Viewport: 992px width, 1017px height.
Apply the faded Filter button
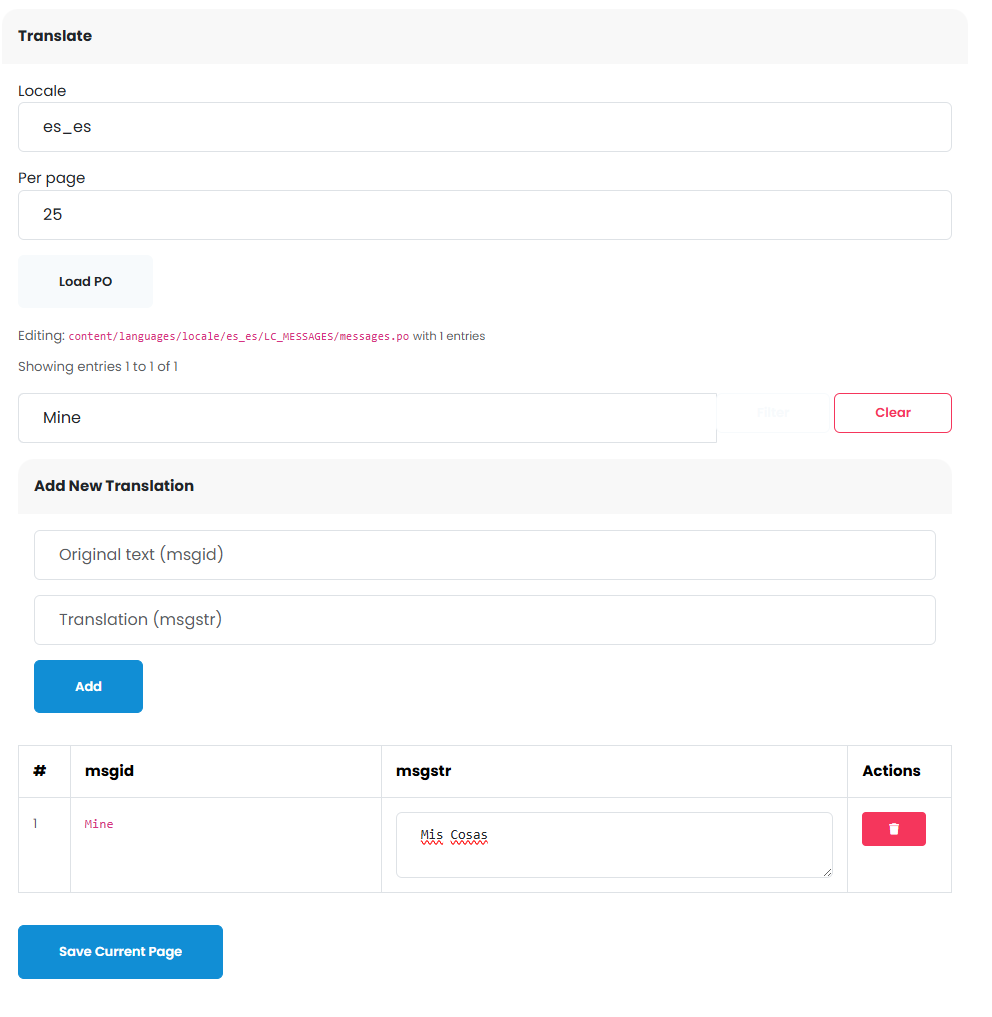click(773, 413)
